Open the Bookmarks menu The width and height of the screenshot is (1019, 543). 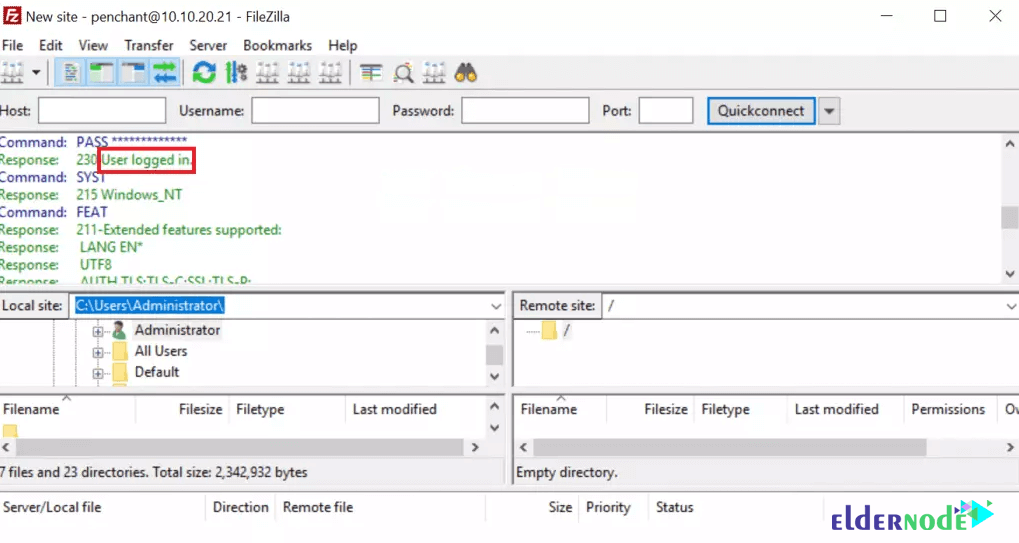pos(277,45)
